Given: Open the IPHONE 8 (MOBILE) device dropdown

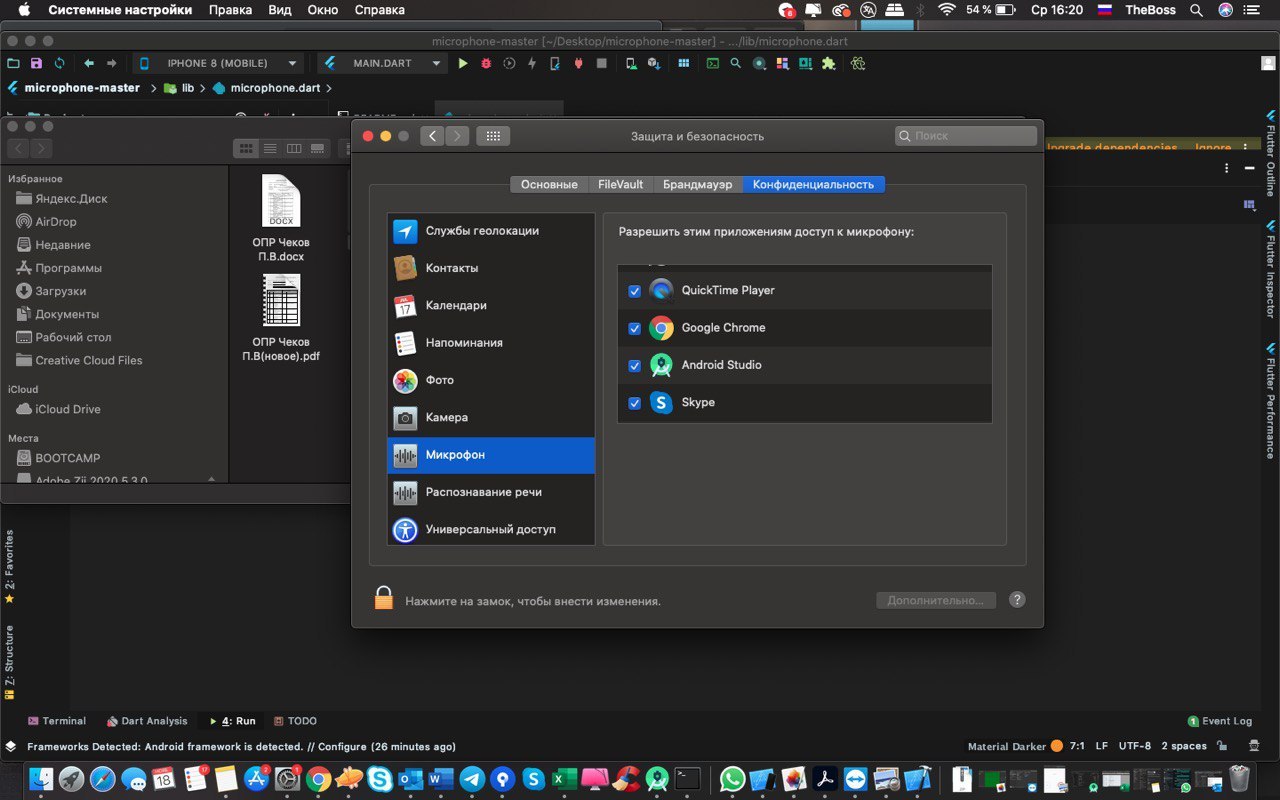Looking at the screenshot, I should point(217,63).
